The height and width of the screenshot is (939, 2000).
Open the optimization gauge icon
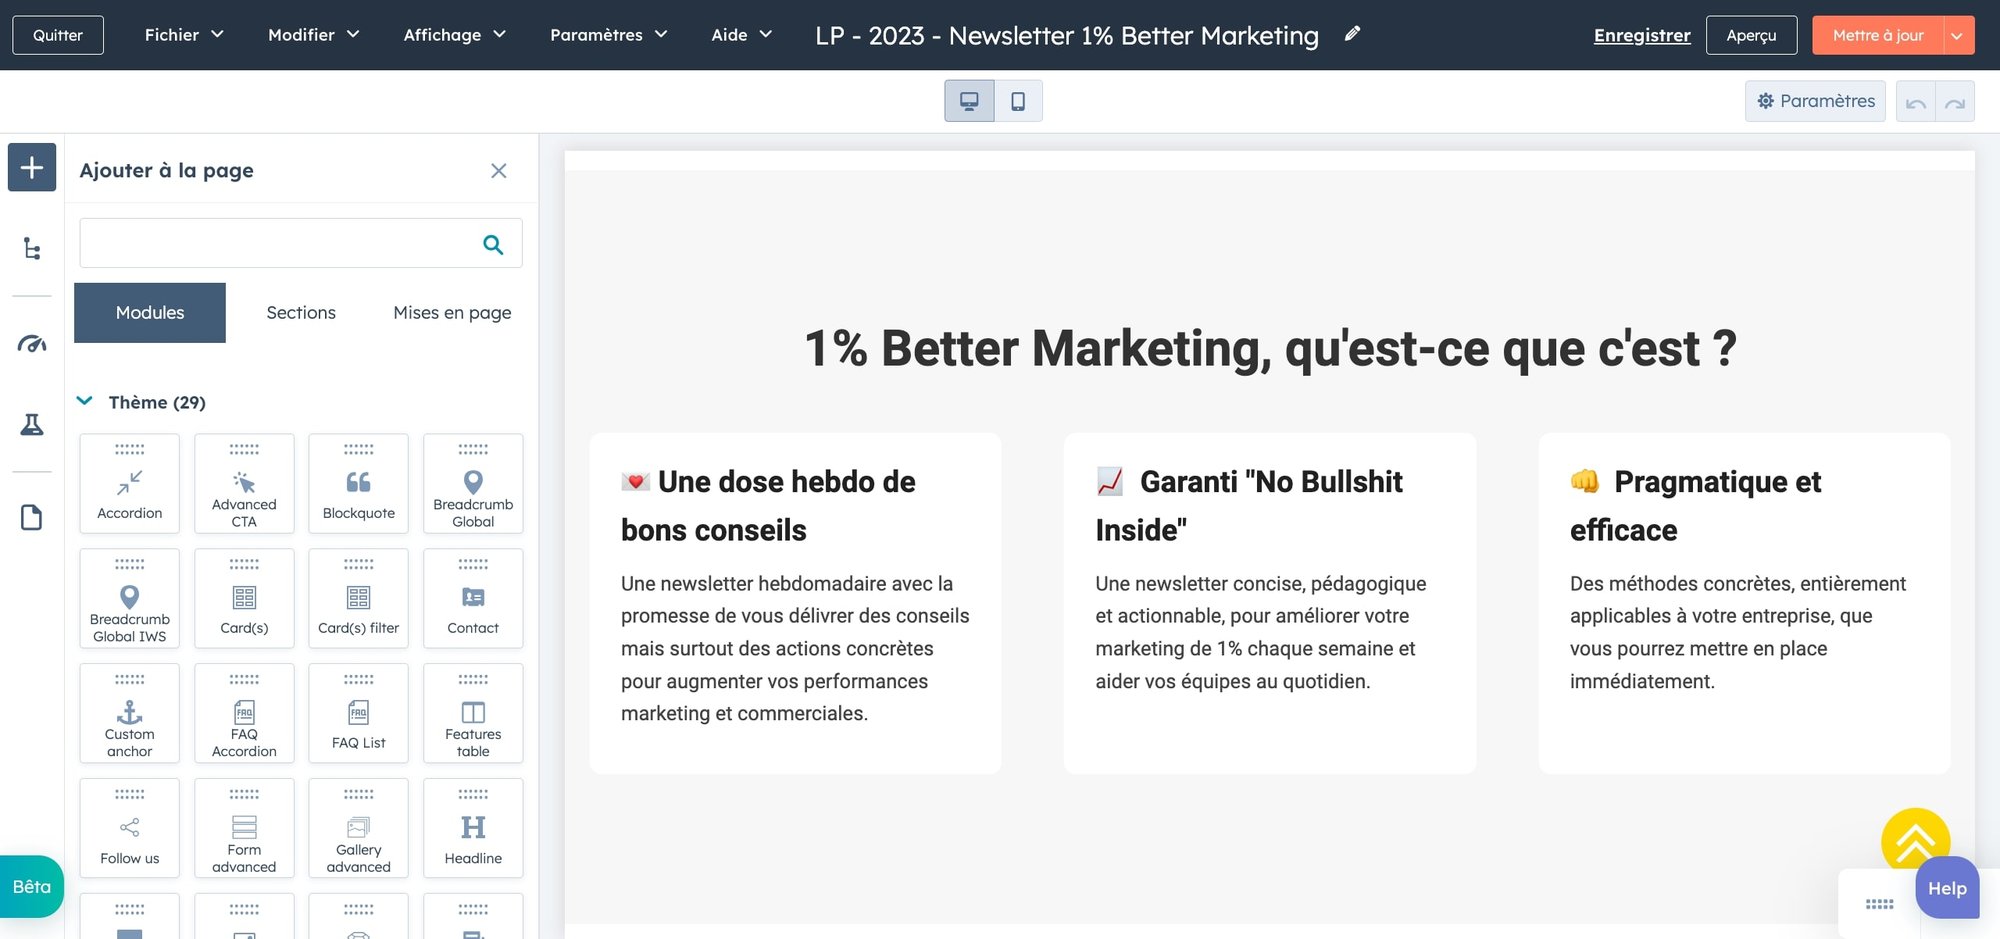click(x=32, y=344)
